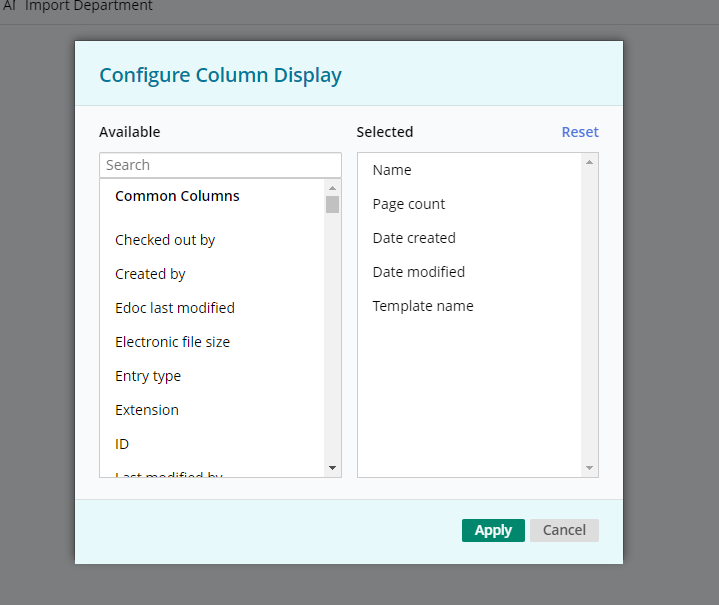Click Available list scrollbar thumb
The width and height of the screenshot is (719, 605).
[333, 204]
